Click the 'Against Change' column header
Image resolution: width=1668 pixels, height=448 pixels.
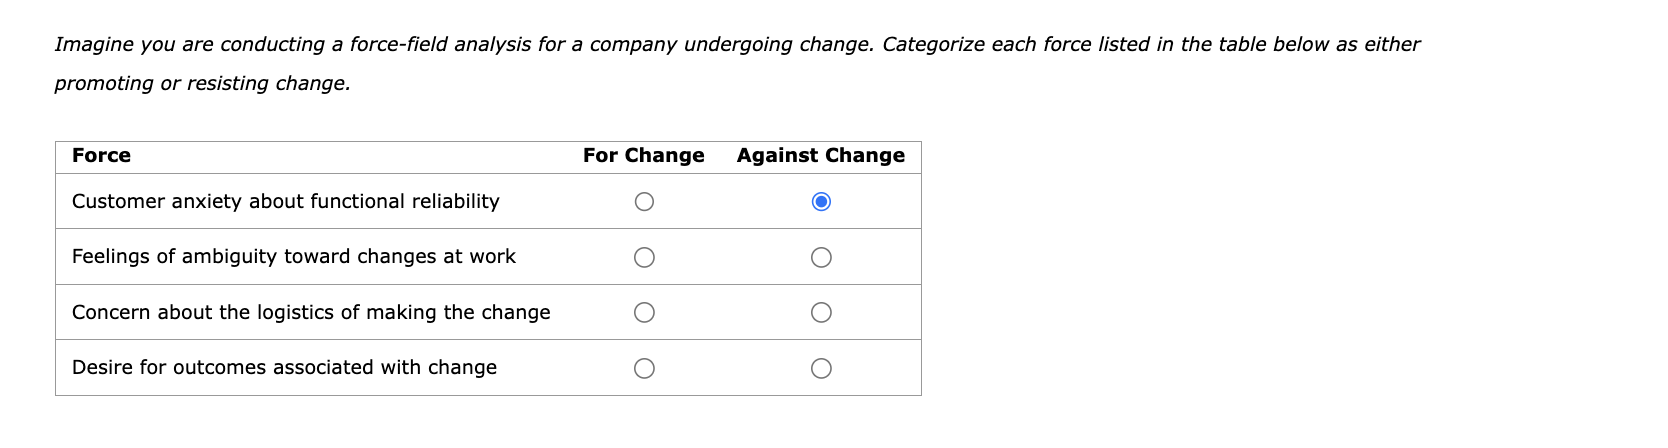[820, 156]
